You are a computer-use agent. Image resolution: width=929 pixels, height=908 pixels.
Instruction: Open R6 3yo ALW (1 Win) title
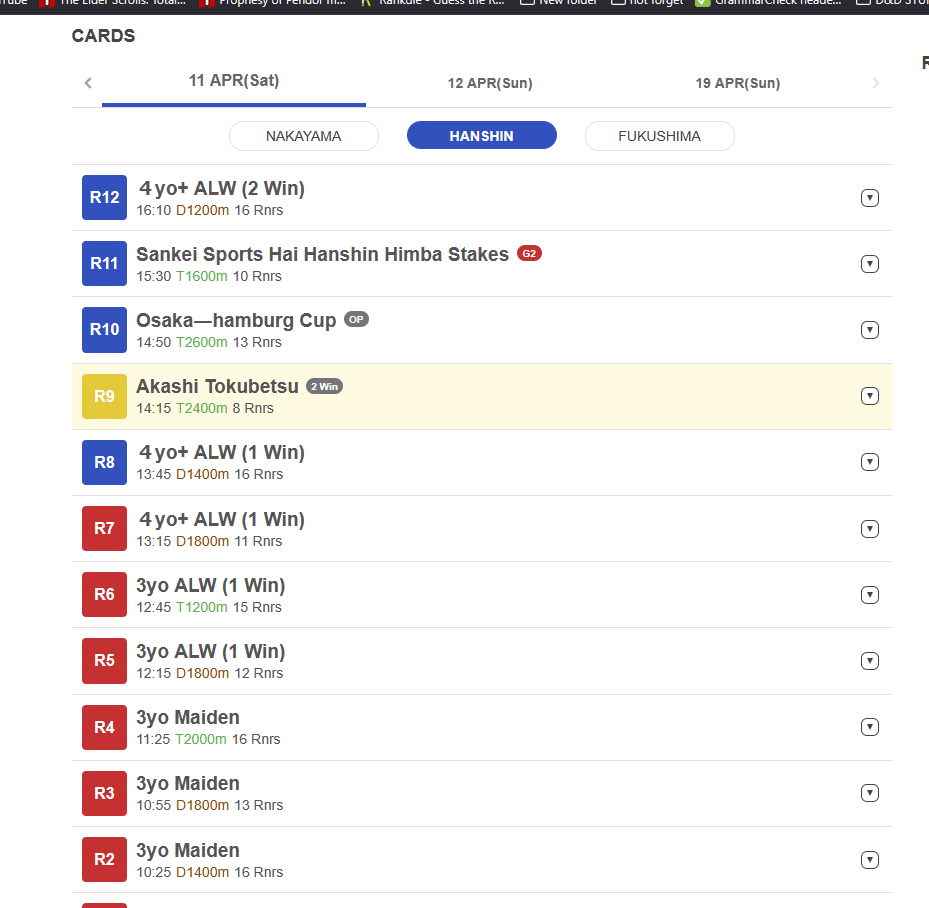click(211, 585)
